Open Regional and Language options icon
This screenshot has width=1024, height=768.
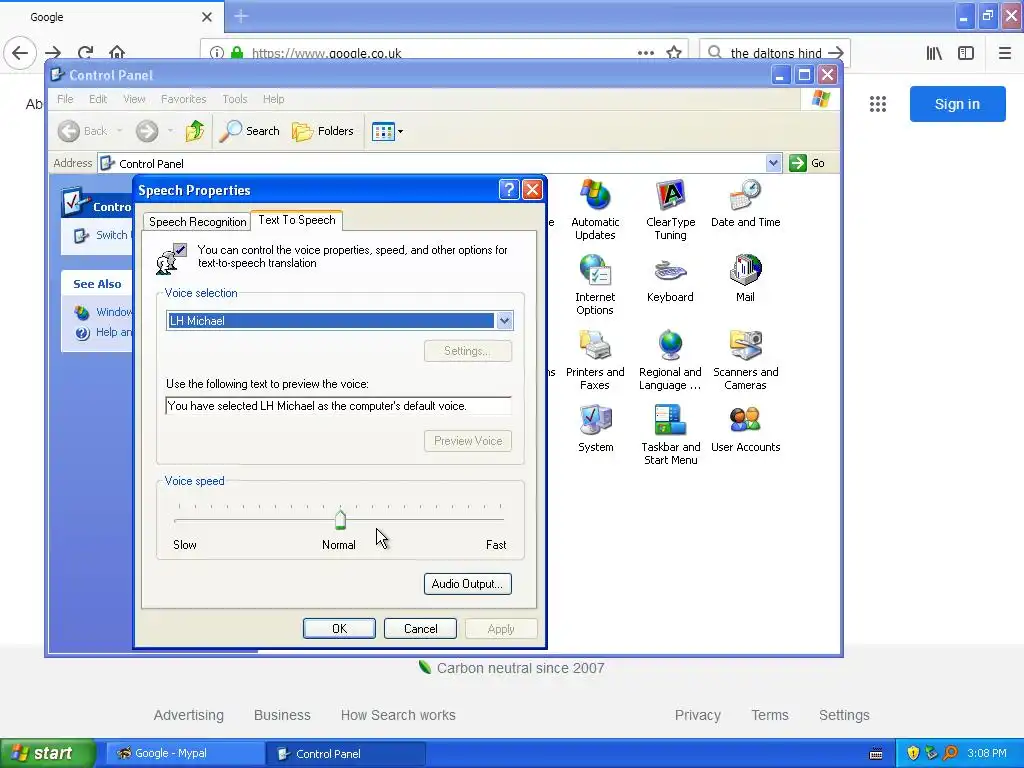pos(670,359)
